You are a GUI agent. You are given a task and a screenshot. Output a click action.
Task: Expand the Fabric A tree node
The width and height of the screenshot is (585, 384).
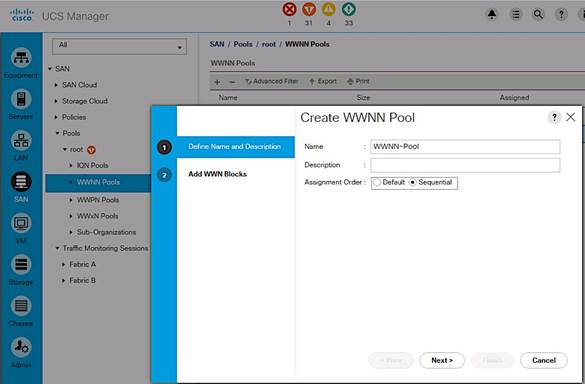point(63,265)
